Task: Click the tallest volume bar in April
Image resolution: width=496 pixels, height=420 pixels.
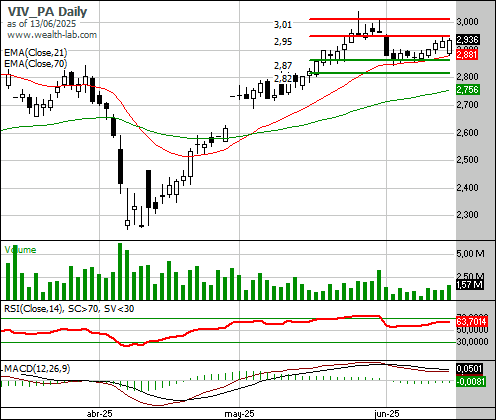Action: (x=120, y=271)
